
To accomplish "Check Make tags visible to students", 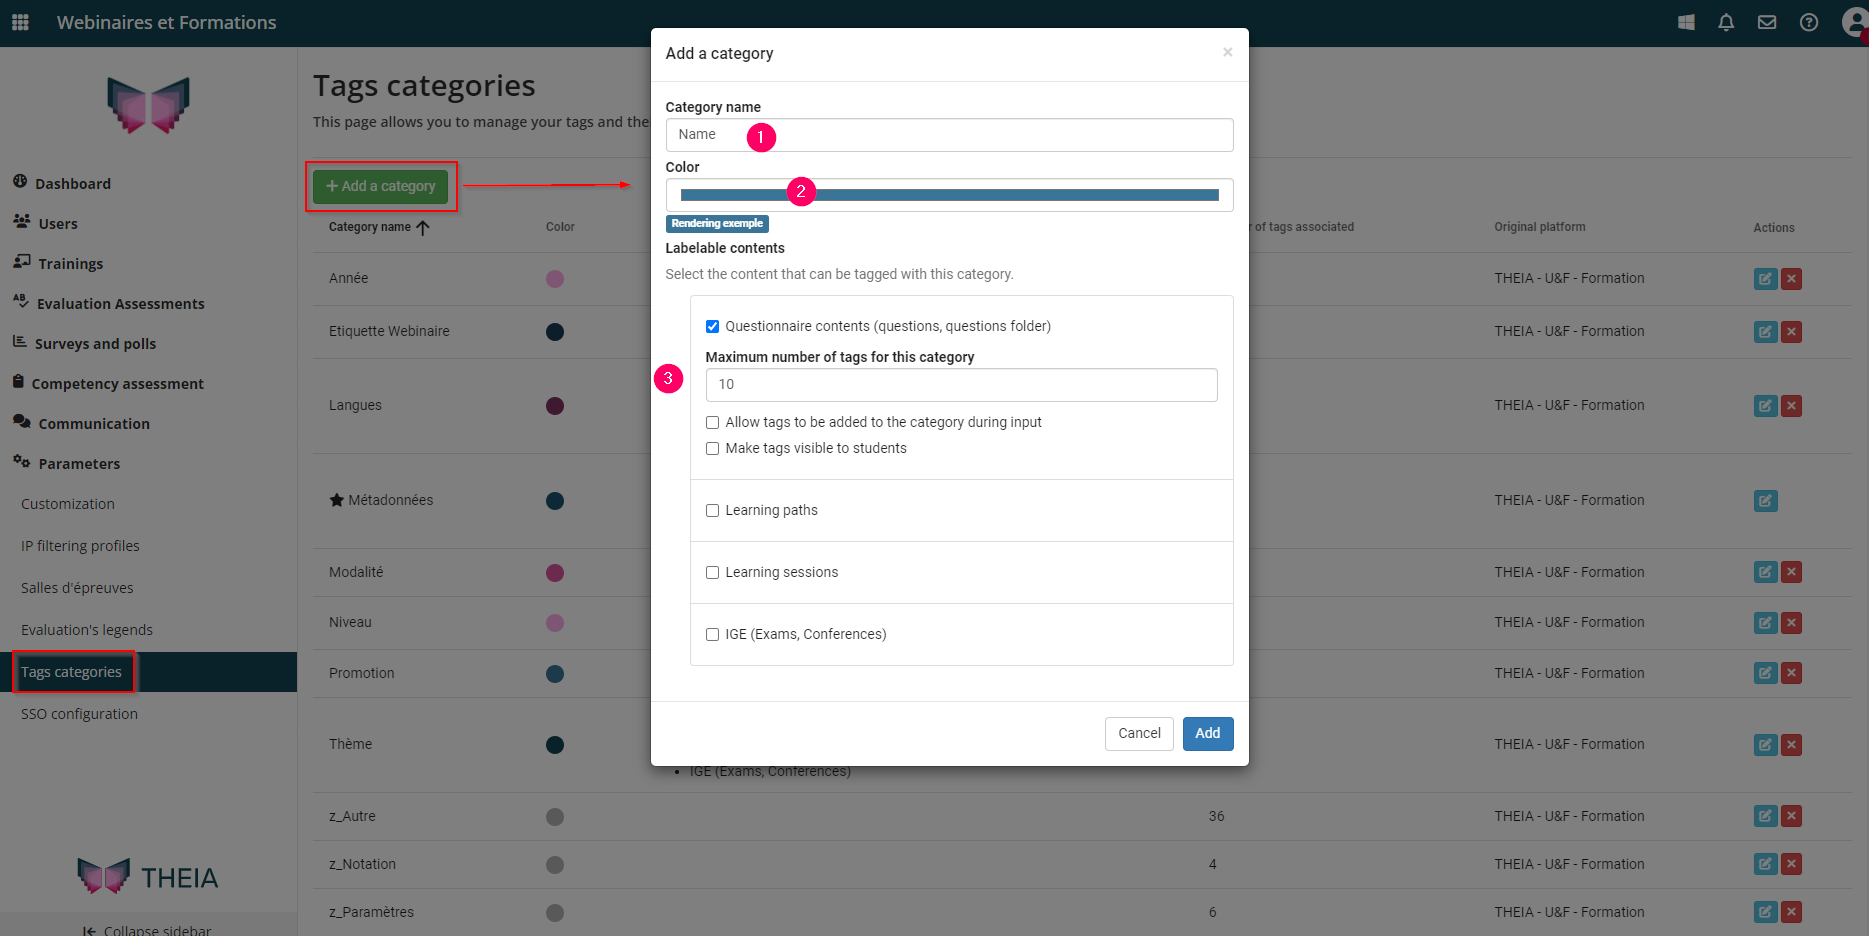I will tap(712, 448).
